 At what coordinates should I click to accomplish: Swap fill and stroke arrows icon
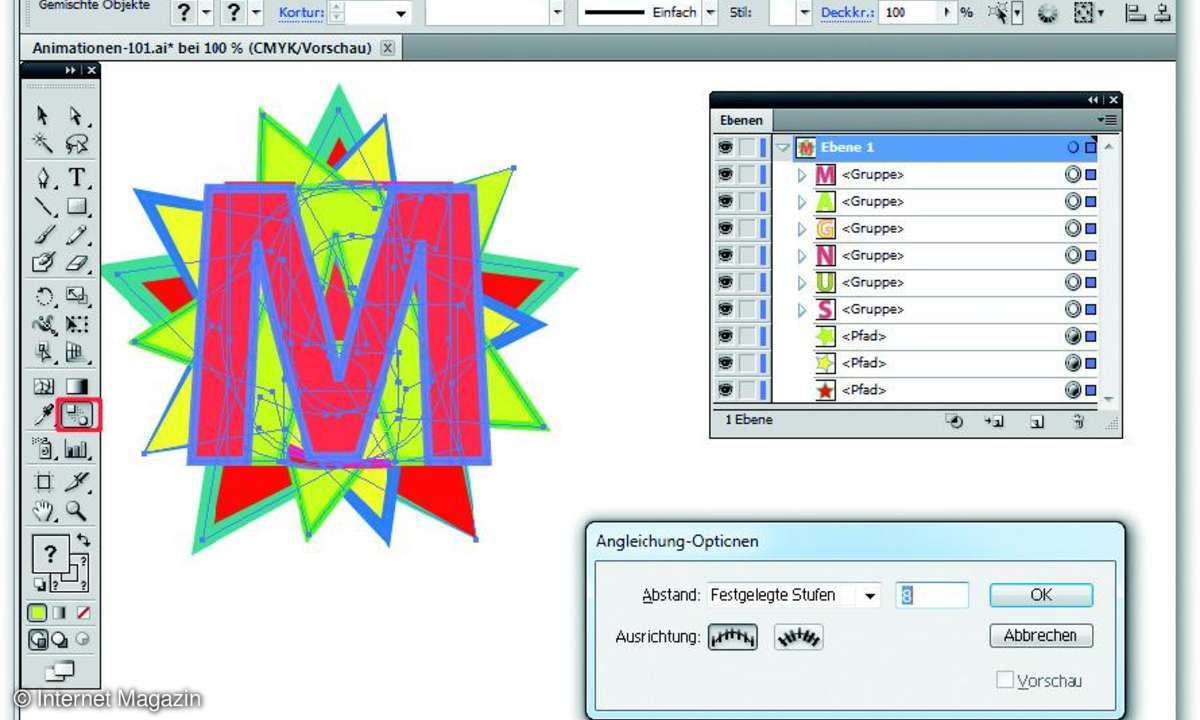click(x=83, y=541)
